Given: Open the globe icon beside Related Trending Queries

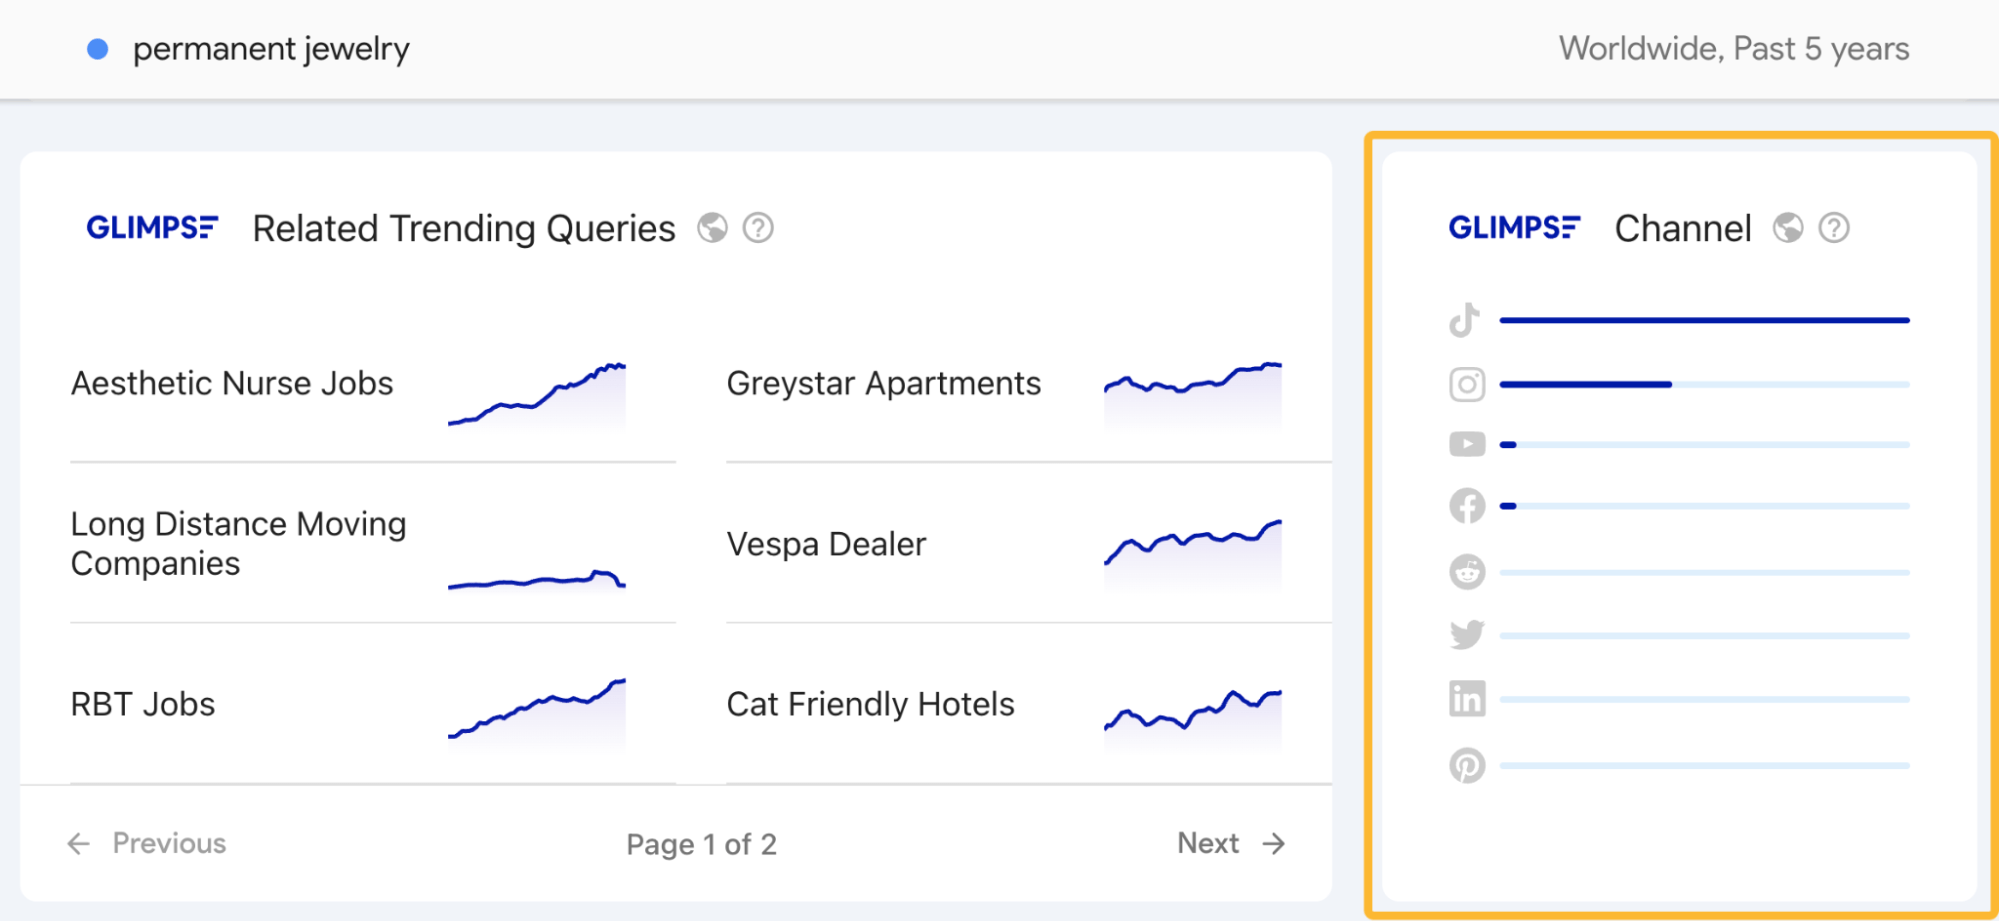Looking at the screenshot, I should pos(712,228).
